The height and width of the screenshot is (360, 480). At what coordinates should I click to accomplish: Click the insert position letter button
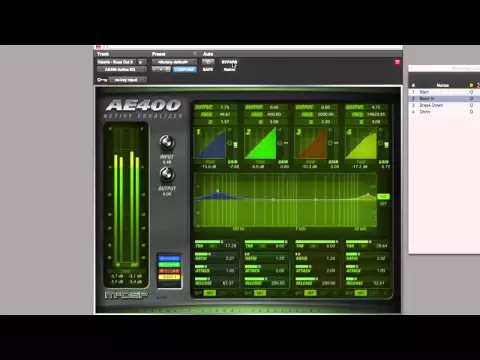(x=142, y=62)
